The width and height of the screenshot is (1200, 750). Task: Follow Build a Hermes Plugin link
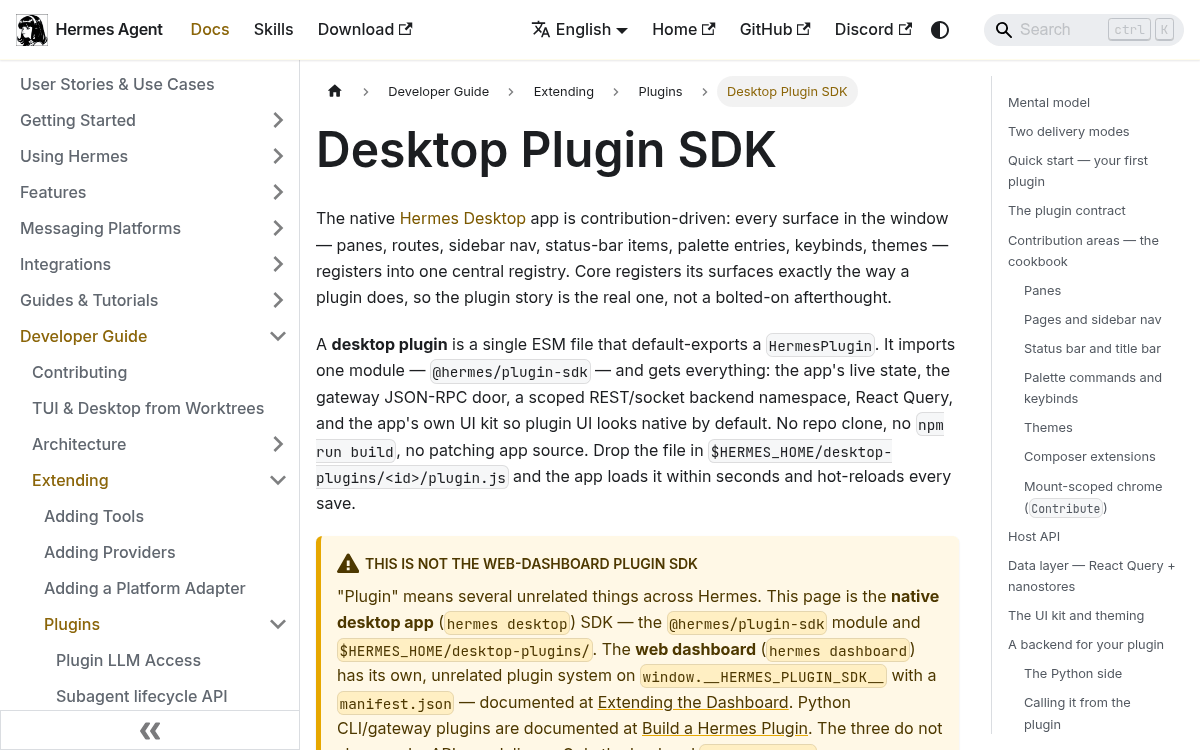pyautogui.click(x=725, y=728)
